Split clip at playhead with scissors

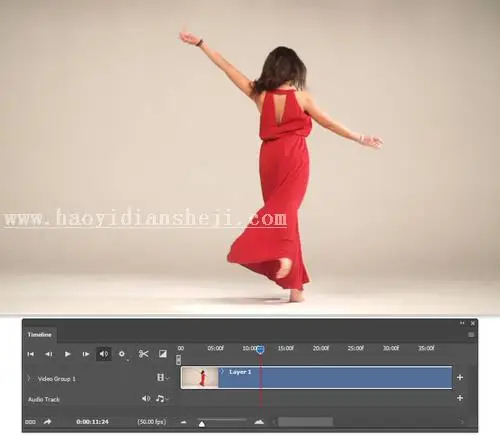143,354
